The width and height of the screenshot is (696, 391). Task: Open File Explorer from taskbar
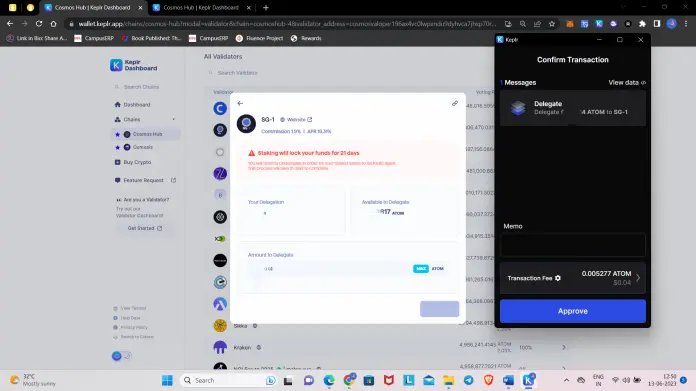click(448, 380)
